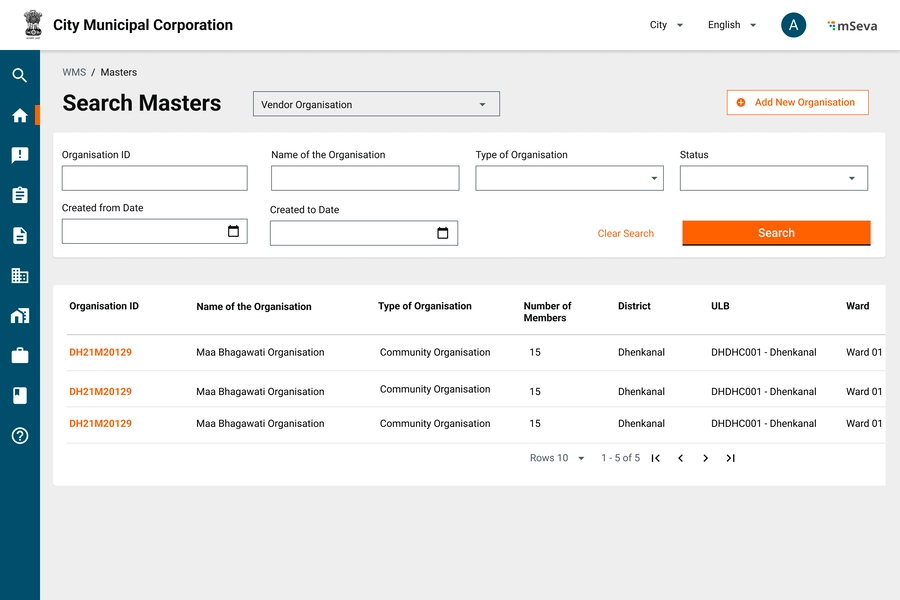Open the calendar picker for Created from Date
900x600 pixels.
click(x=234, y=231)
